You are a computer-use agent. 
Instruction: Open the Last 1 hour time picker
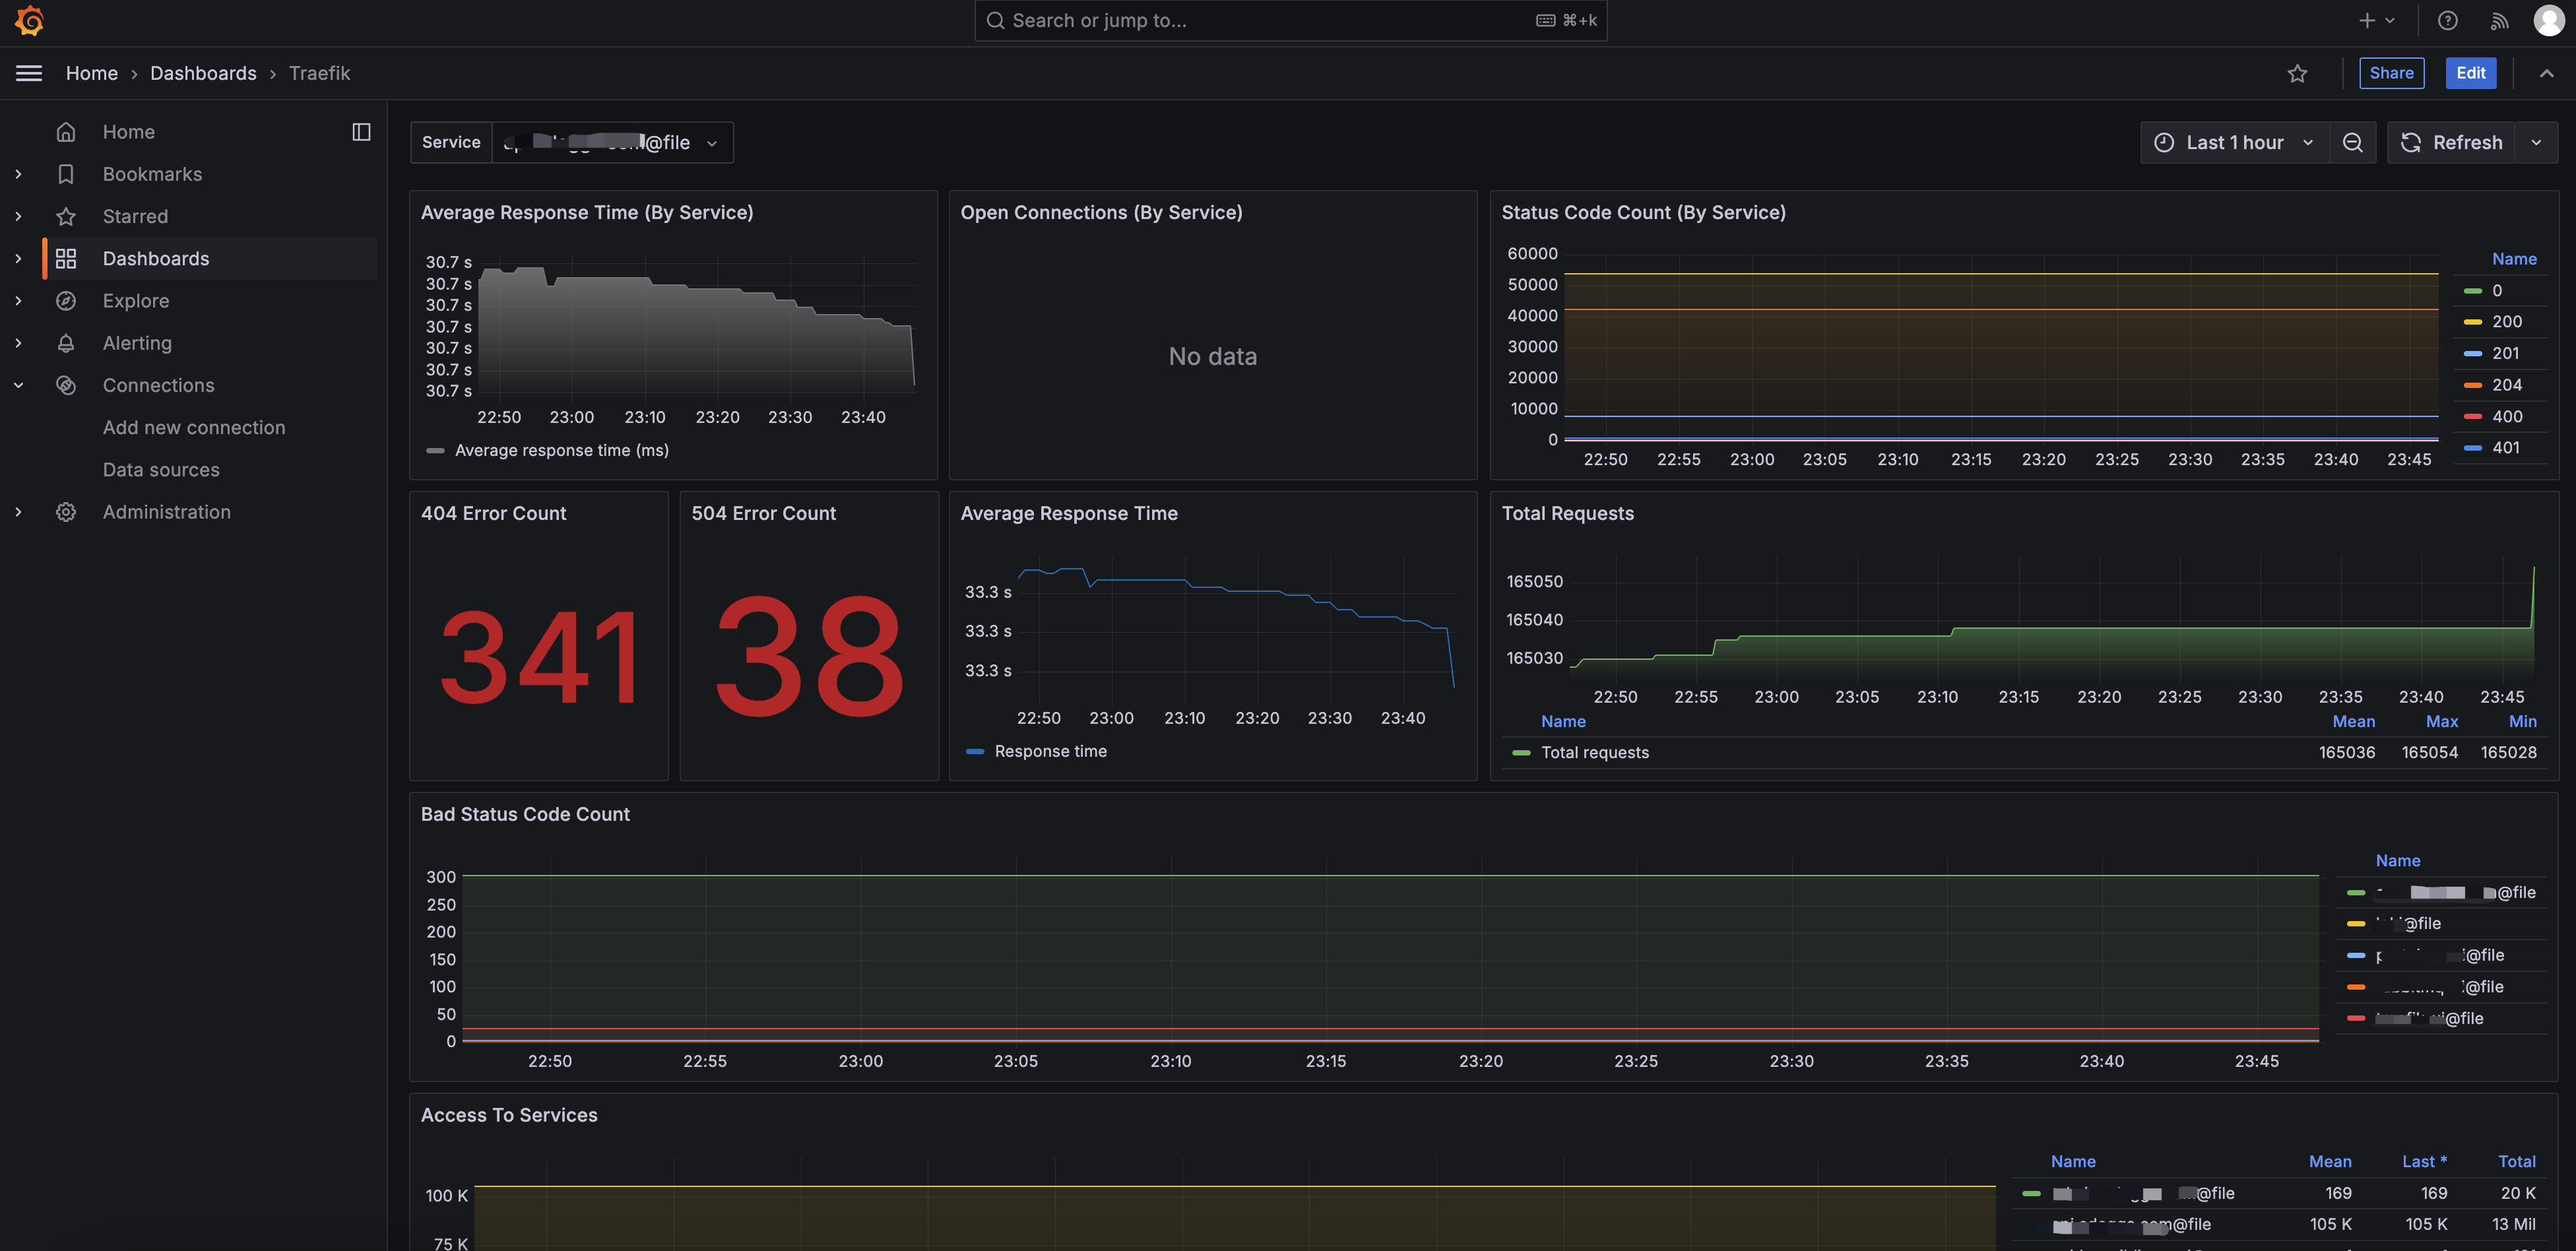pyautogui.click(x=2235, y=142)
